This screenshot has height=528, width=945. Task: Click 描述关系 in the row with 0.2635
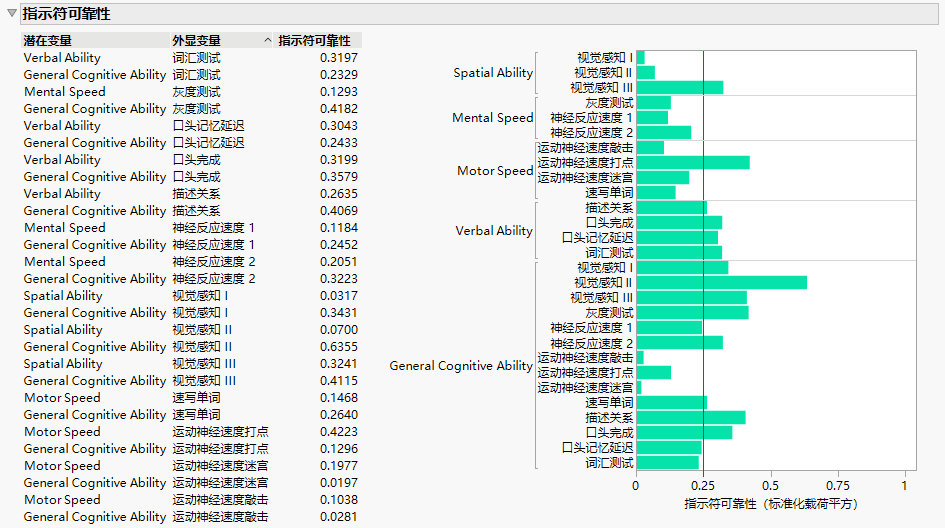click(x=196, y=193)
